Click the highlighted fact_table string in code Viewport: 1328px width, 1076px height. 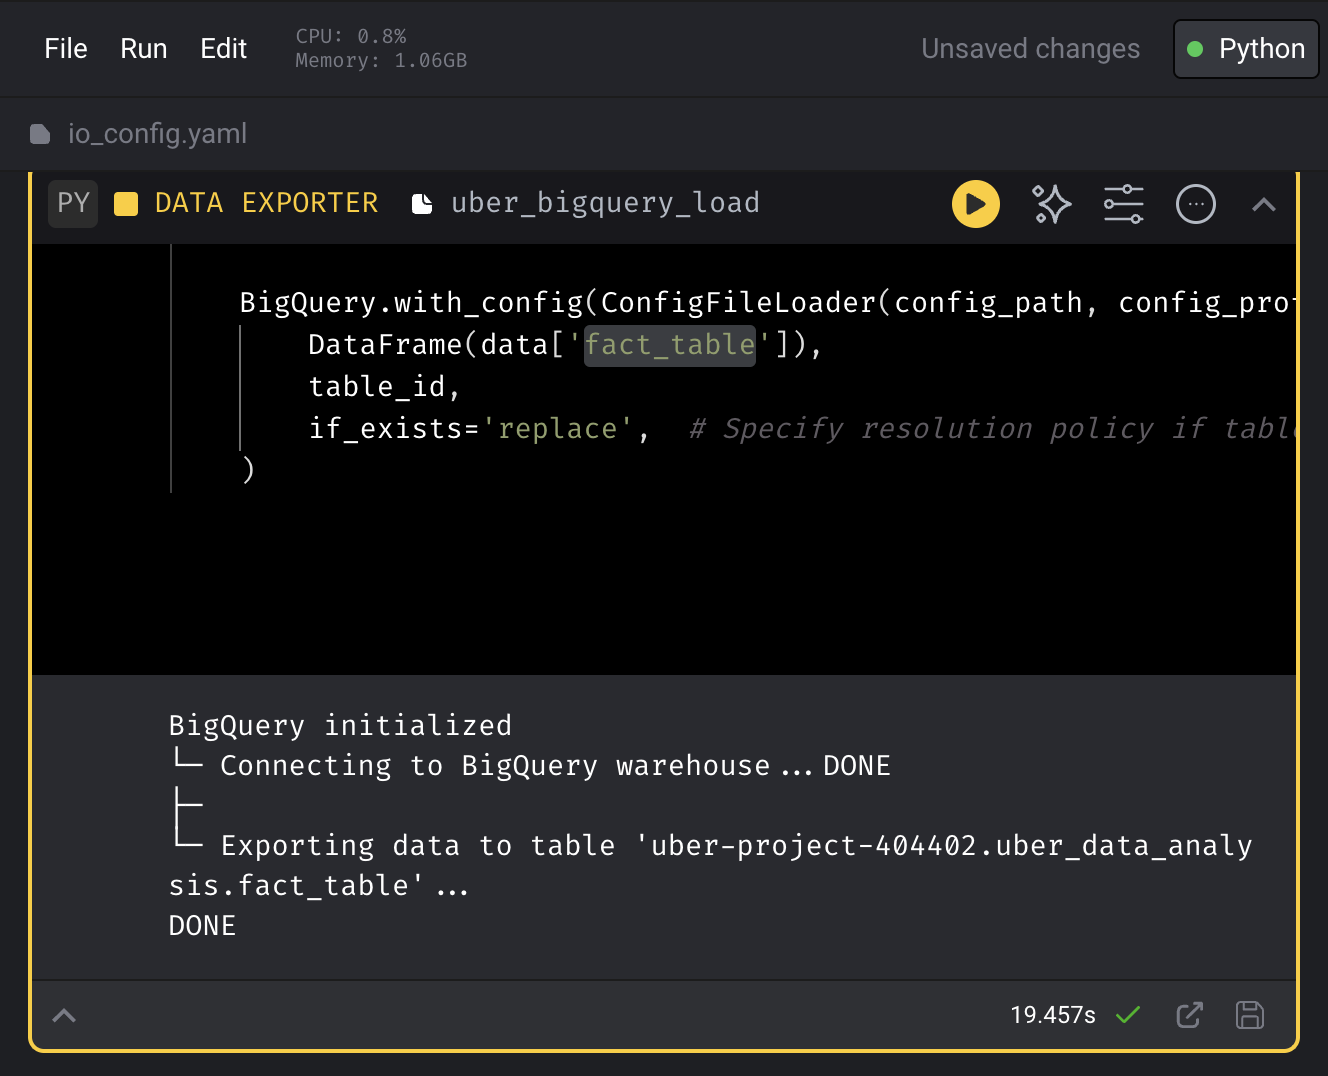[x=669, y=345]
